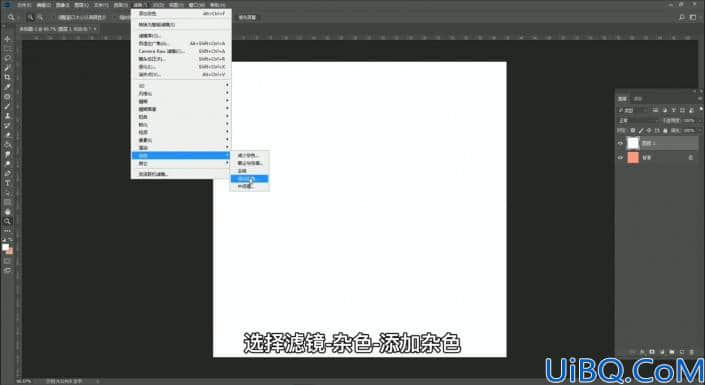
Task: Select the Brush tool
Action: point(7,106)
